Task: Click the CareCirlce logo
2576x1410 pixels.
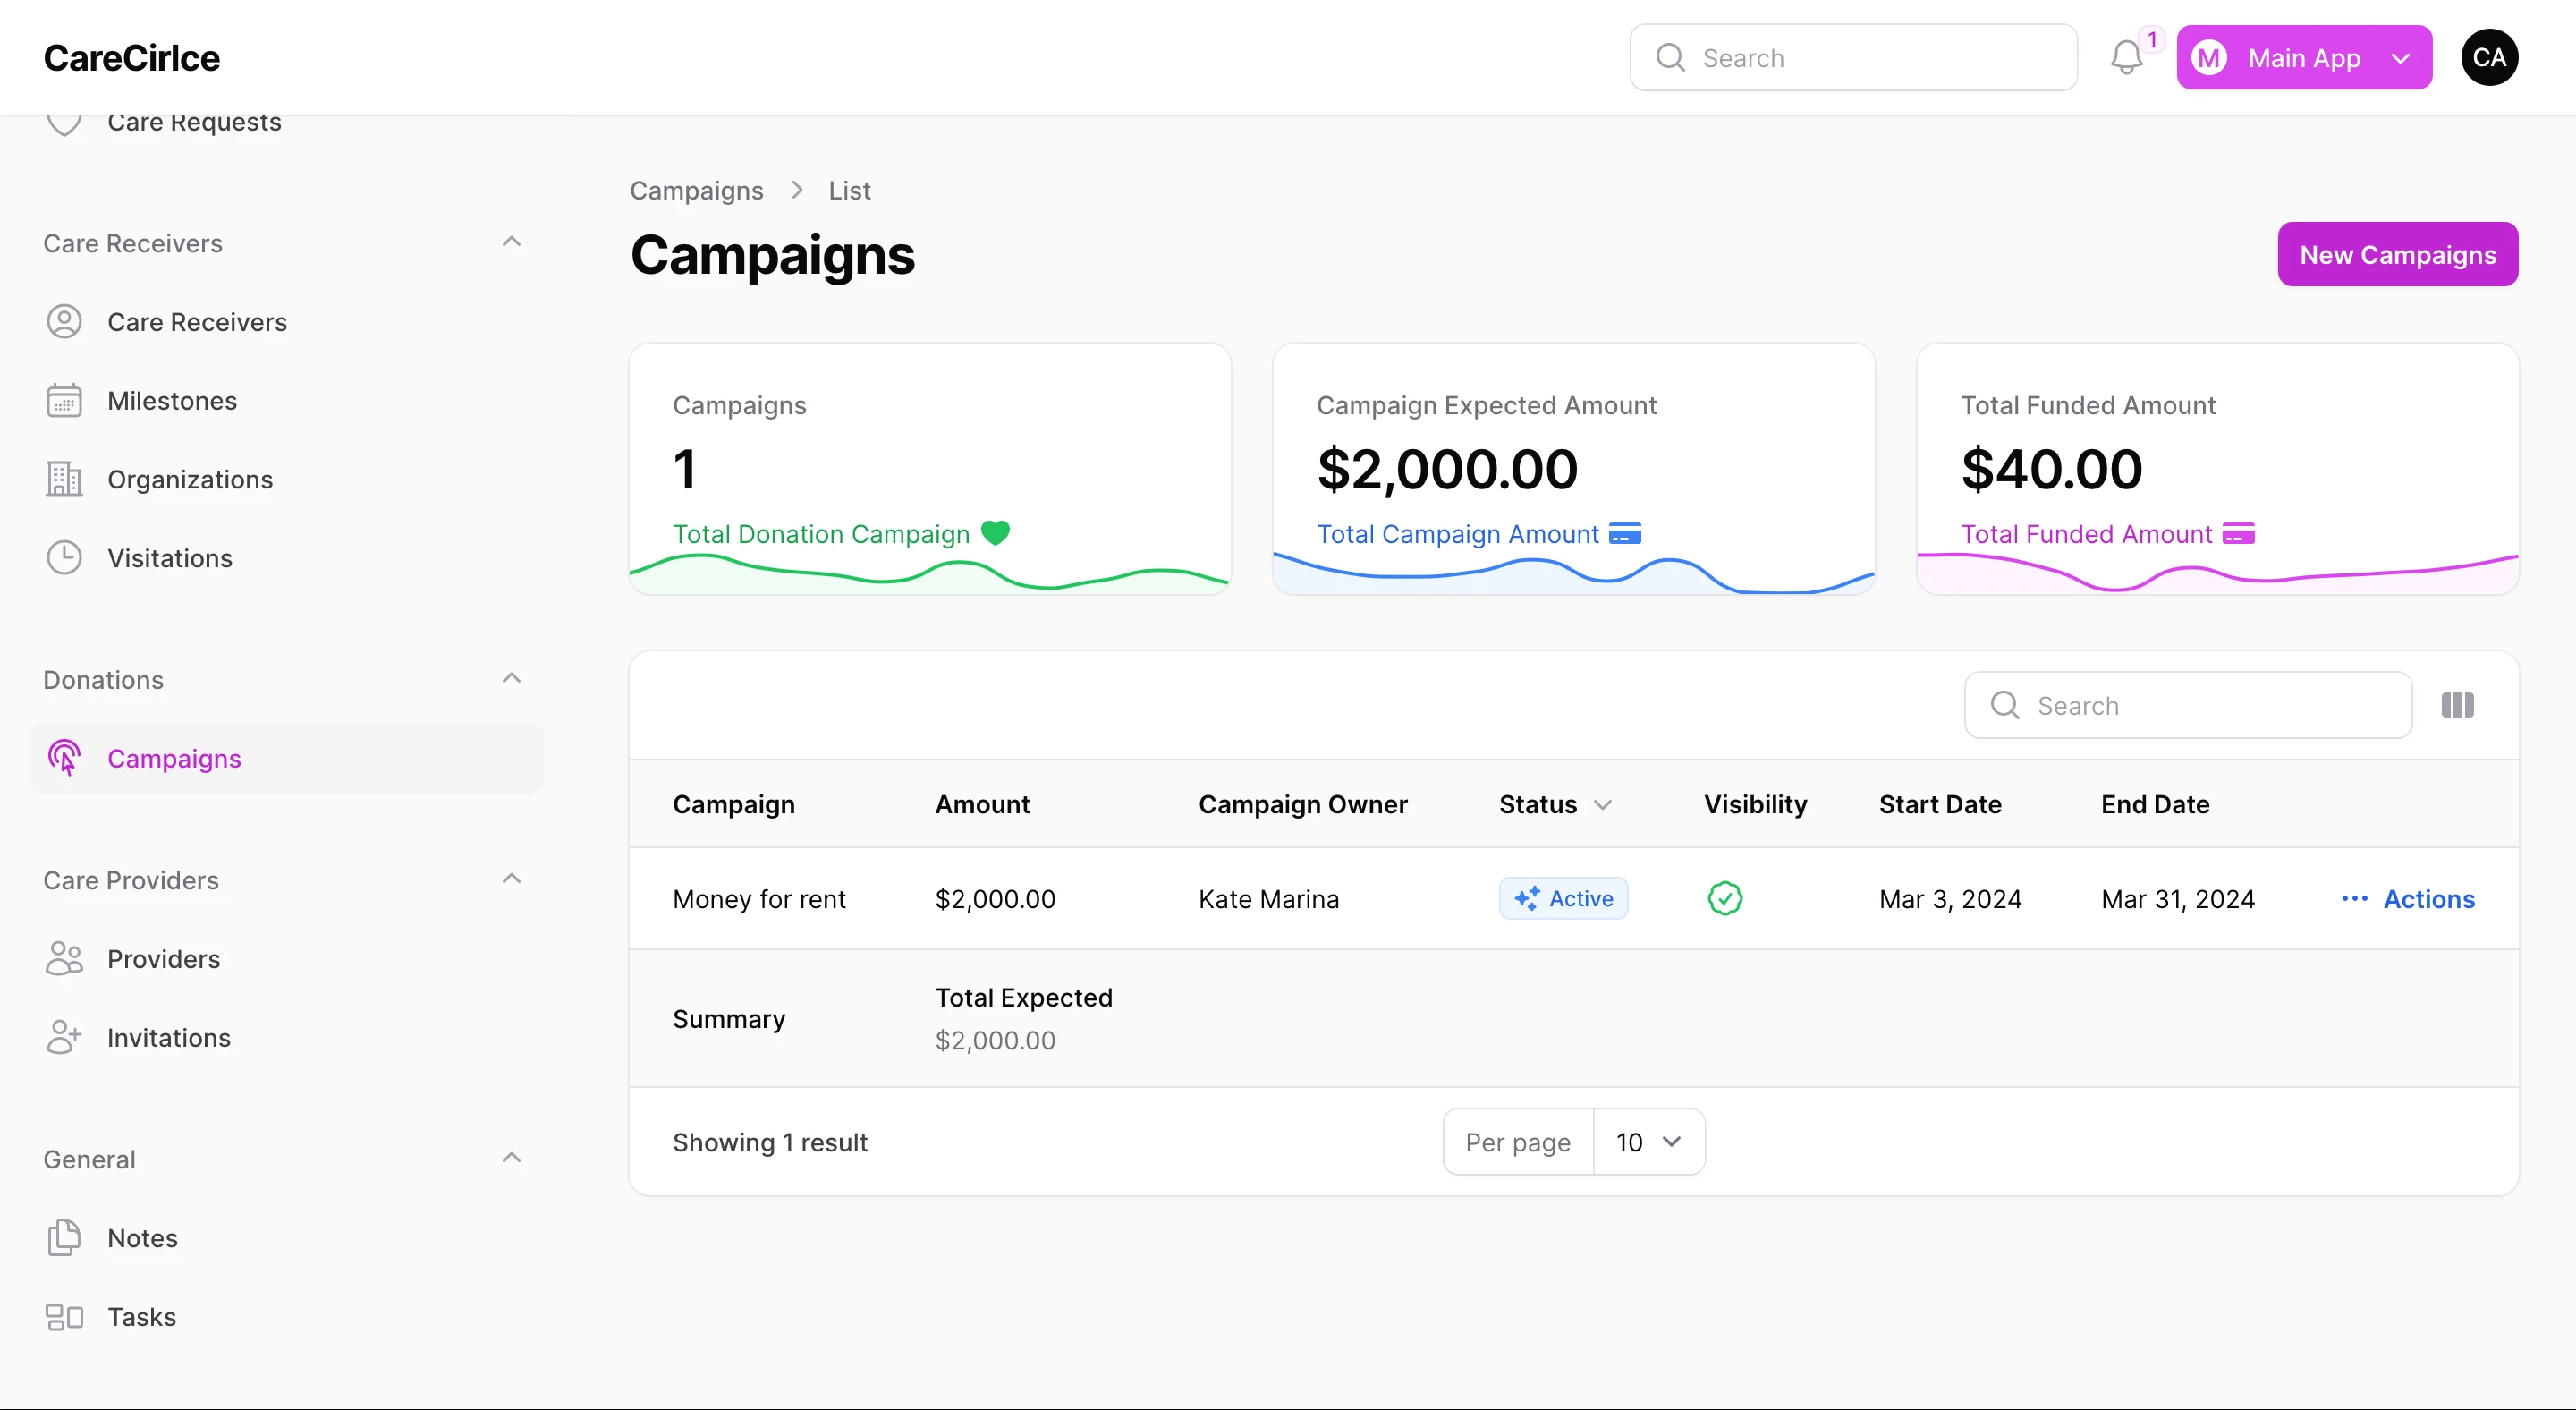Action: point(131,57)
